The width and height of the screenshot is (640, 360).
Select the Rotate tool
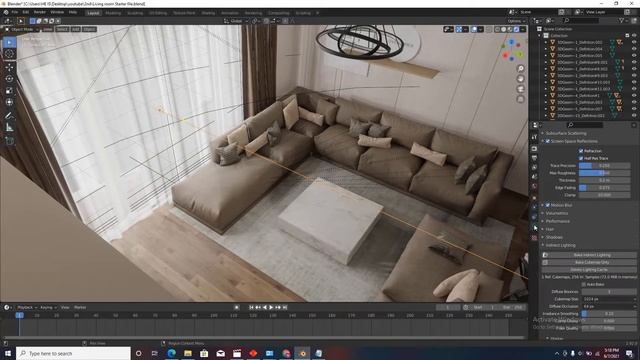click(9, 79)
